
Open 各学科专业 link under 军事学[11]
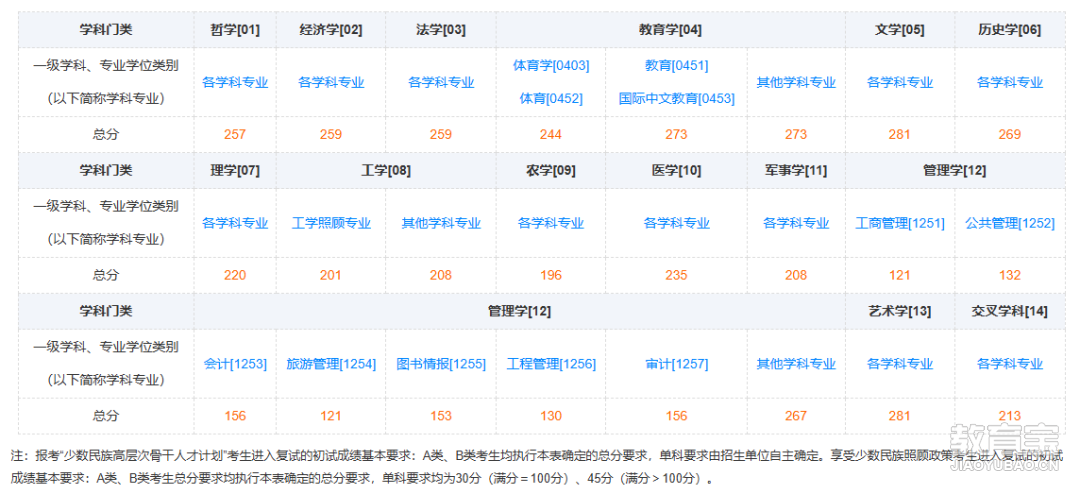(x=796, y=223)
